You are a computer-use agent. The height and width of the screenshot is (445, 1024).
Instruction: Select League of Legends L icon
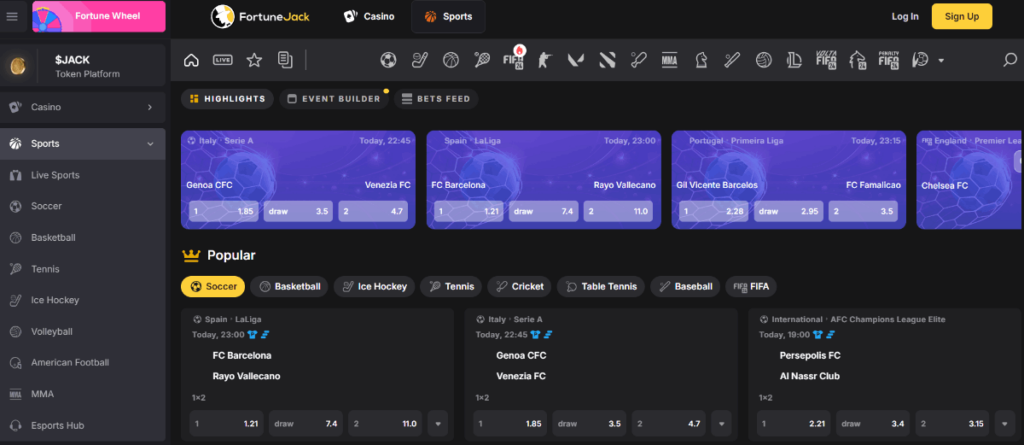pos(794,60)
